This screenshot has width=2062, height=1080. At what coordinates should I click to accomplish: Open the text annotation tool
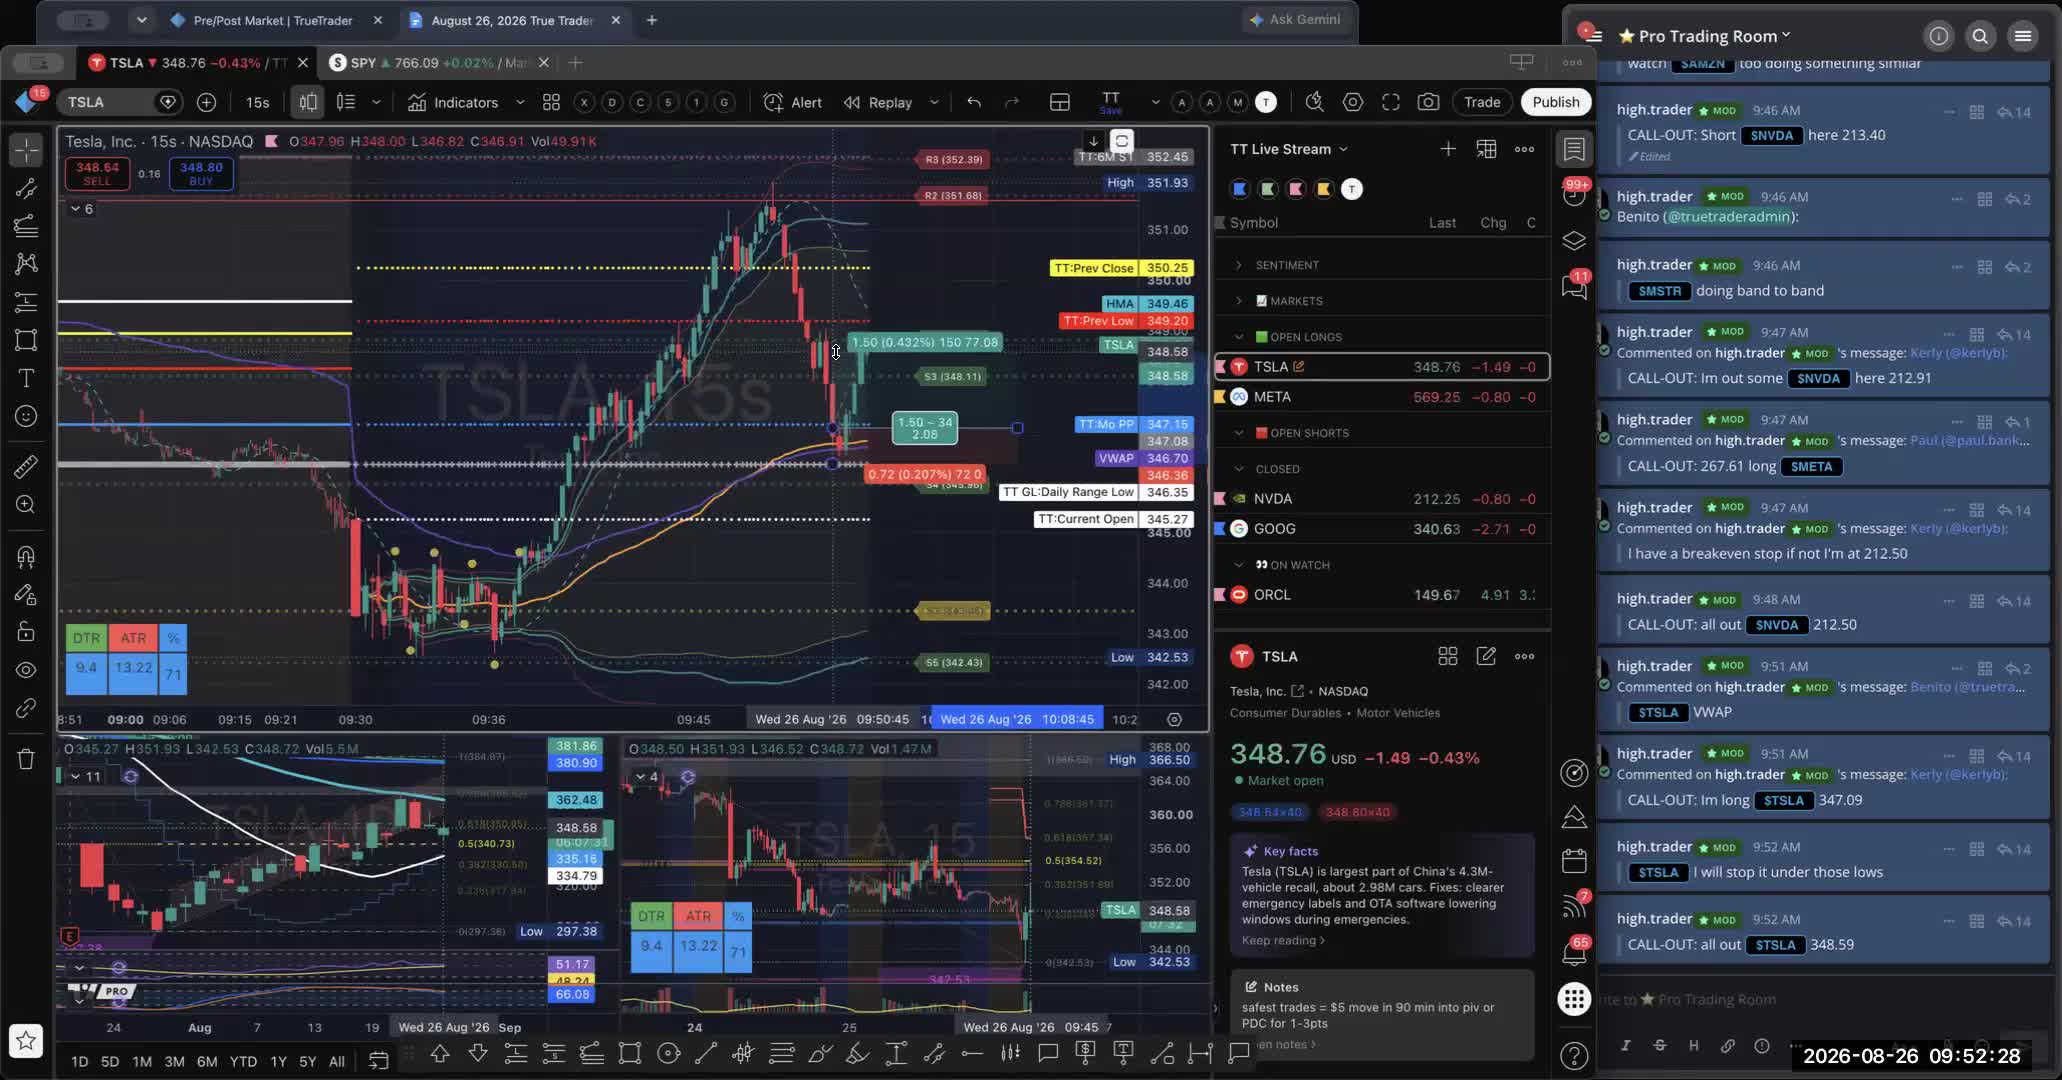[x=26, y=378]
